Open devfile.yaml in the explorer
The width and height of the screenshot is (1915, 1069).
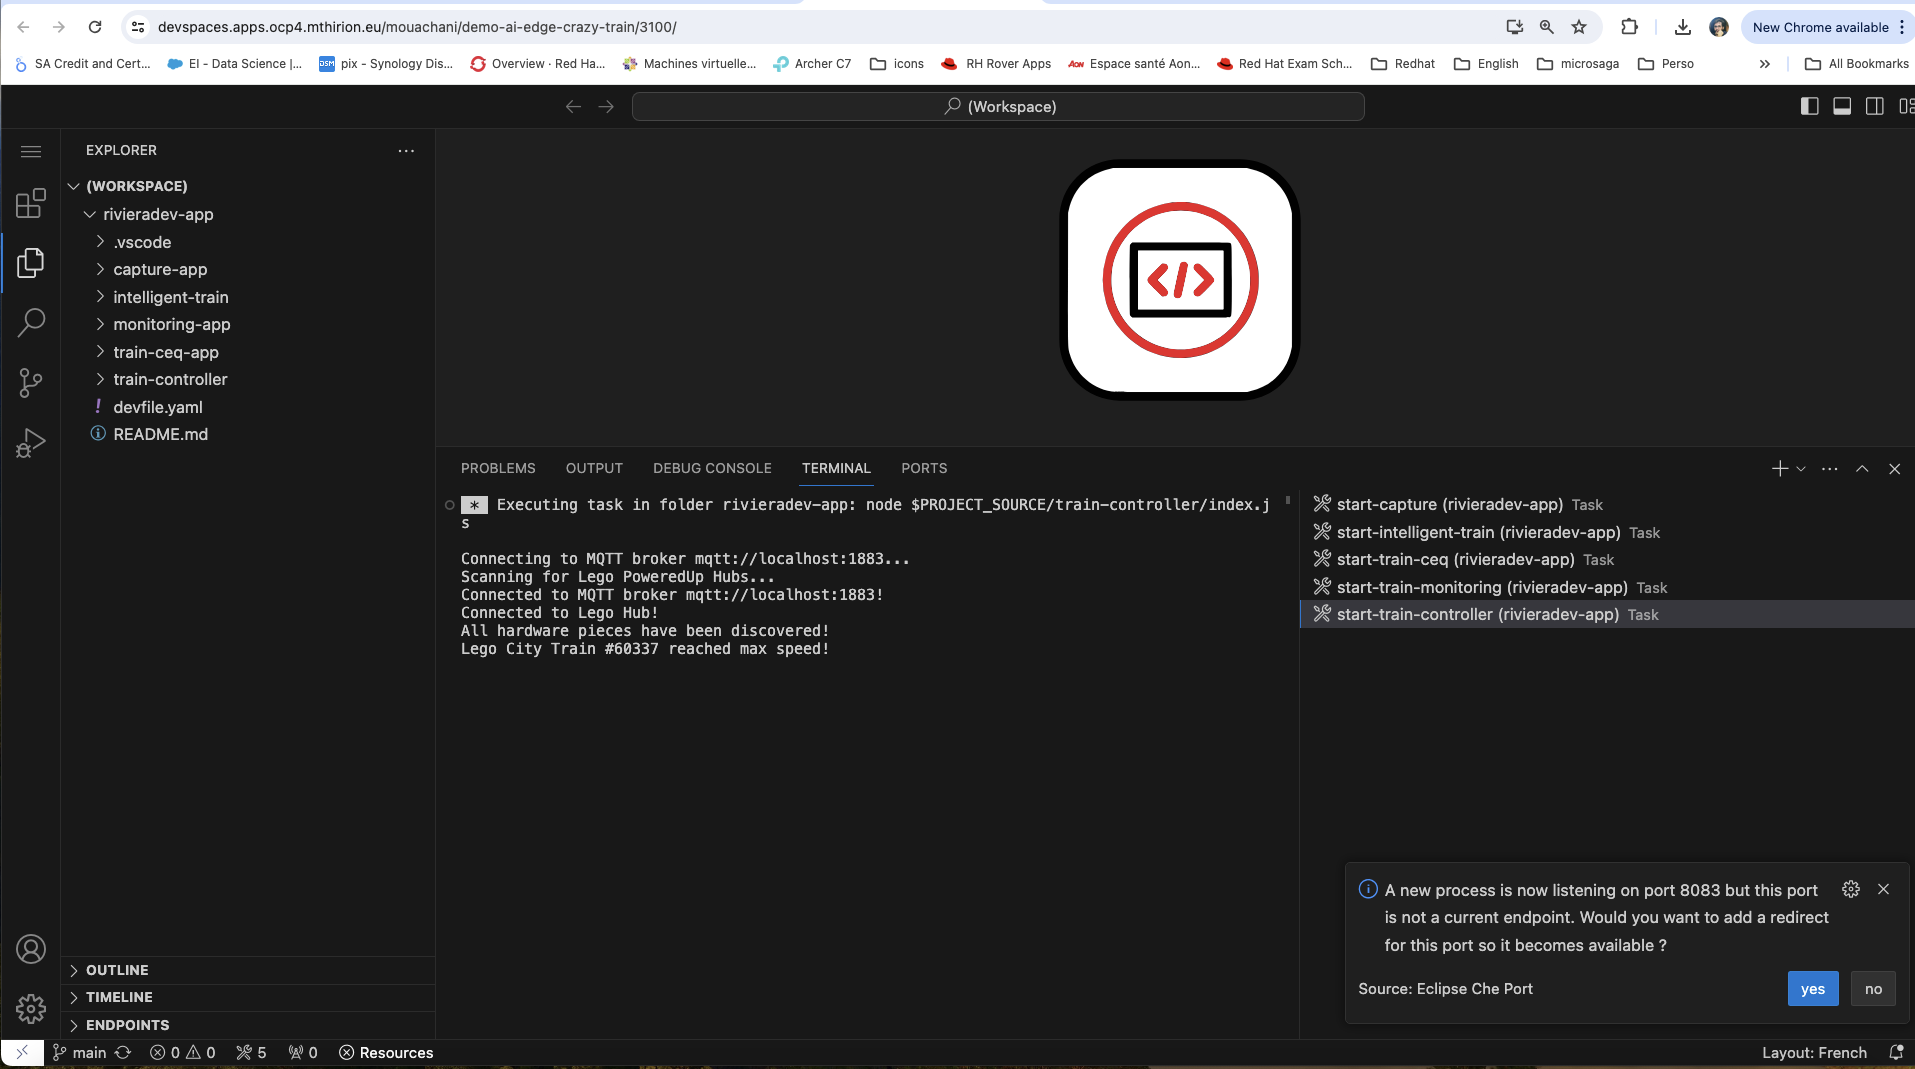click(x=158, y=407)
